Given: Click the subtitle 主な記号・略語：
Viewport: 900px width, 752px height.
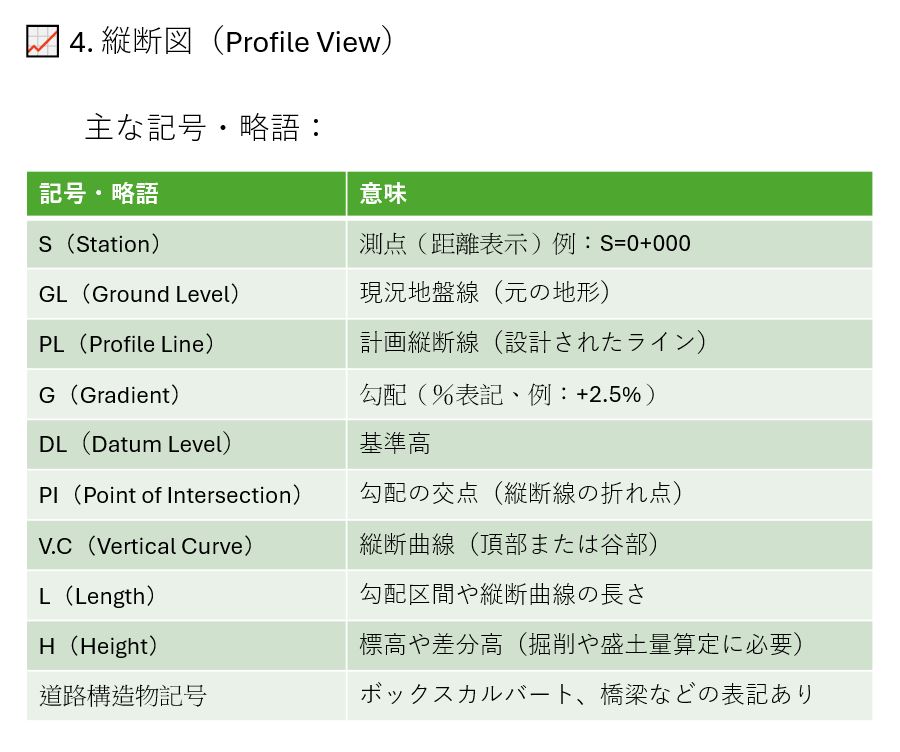Looking at the screenshot, I should coord(205,128).
